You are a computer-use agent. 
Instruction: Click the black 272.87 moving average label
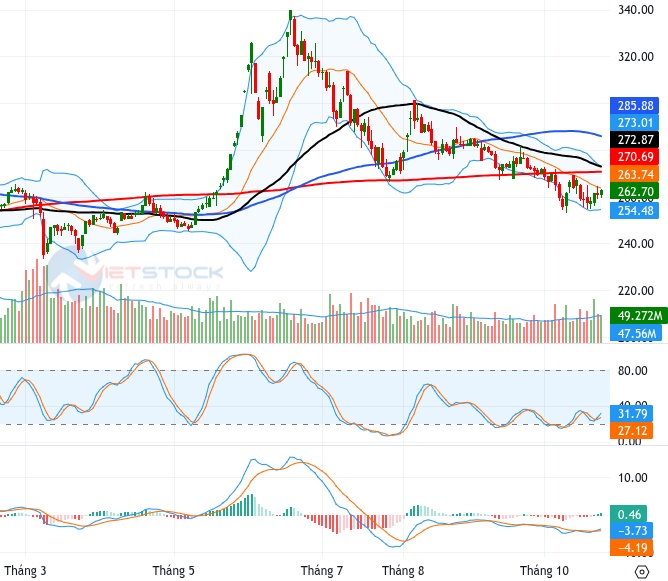[634, 140]
